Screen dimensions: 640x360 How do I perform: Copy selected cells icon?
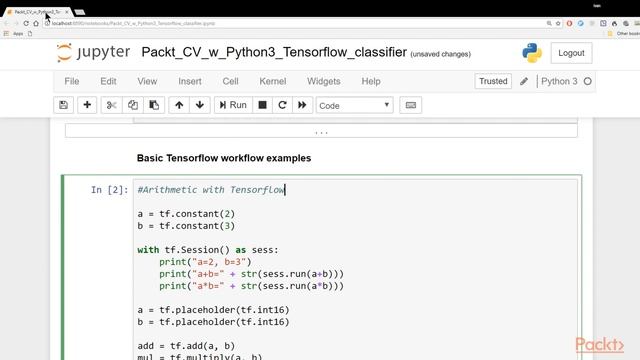133,105
